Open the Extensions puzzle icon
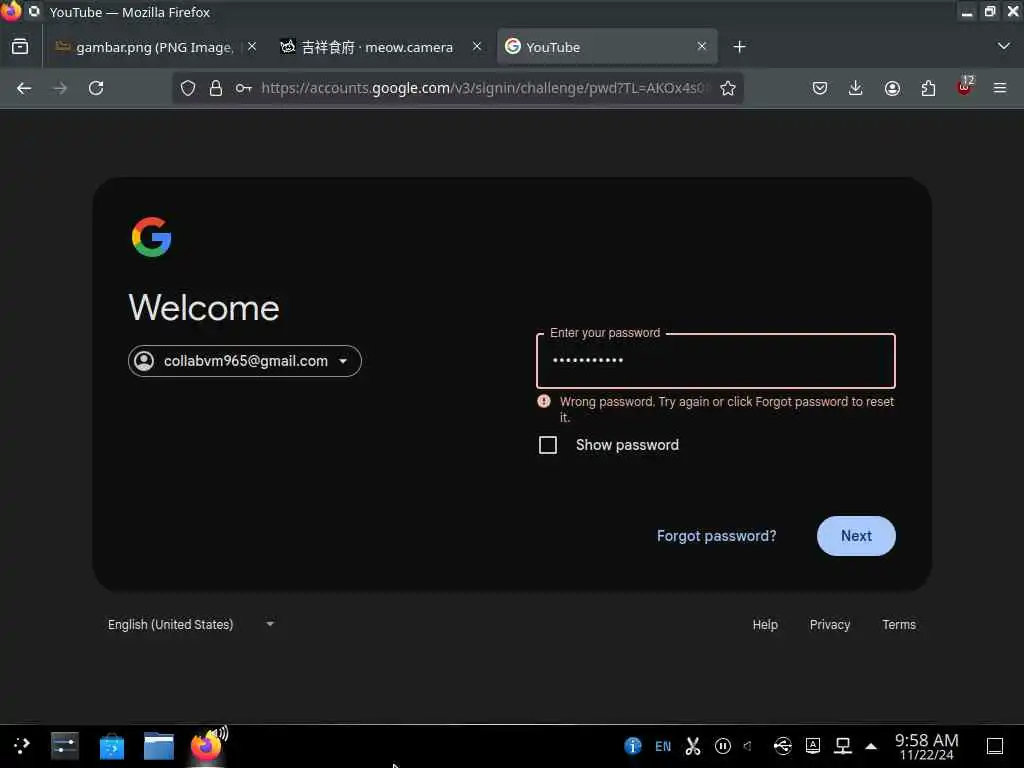This screenshot has height=768, width=1024. pos(928,88)
